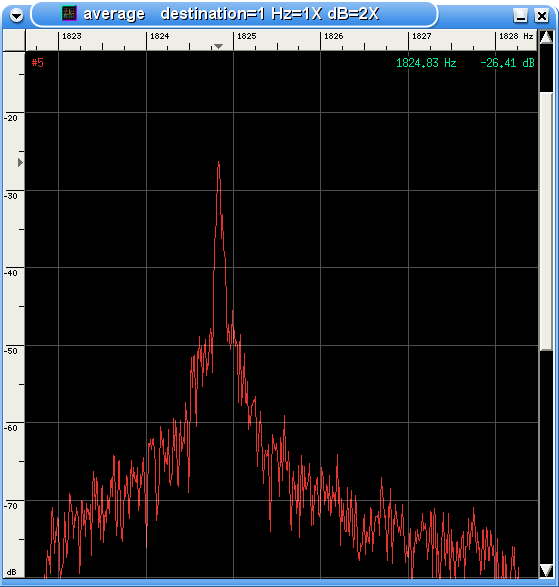
Task: Click the Hz unit label on the ruler
Action: pos(528,36)
